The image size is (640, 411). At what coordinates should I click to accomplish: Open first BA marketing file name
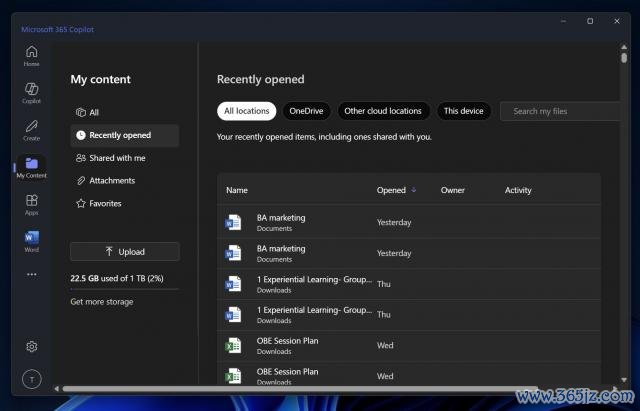pos(281,218)
